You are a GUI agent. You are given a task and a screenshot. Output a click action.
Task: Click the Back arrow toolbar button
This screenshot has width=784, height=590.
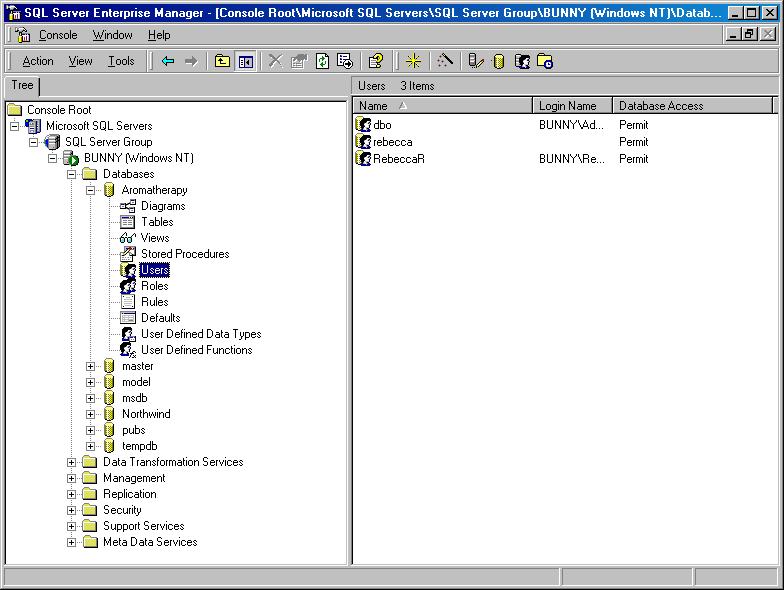[x=168, y=61]
